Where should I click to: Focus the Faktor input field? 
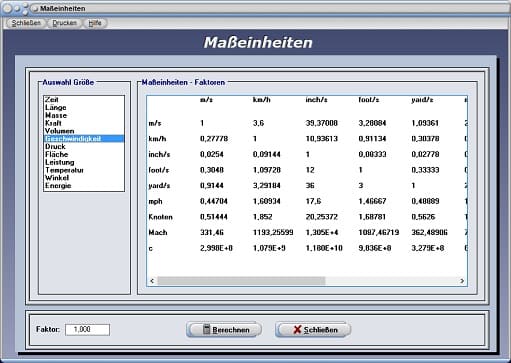tap(87, 330)
